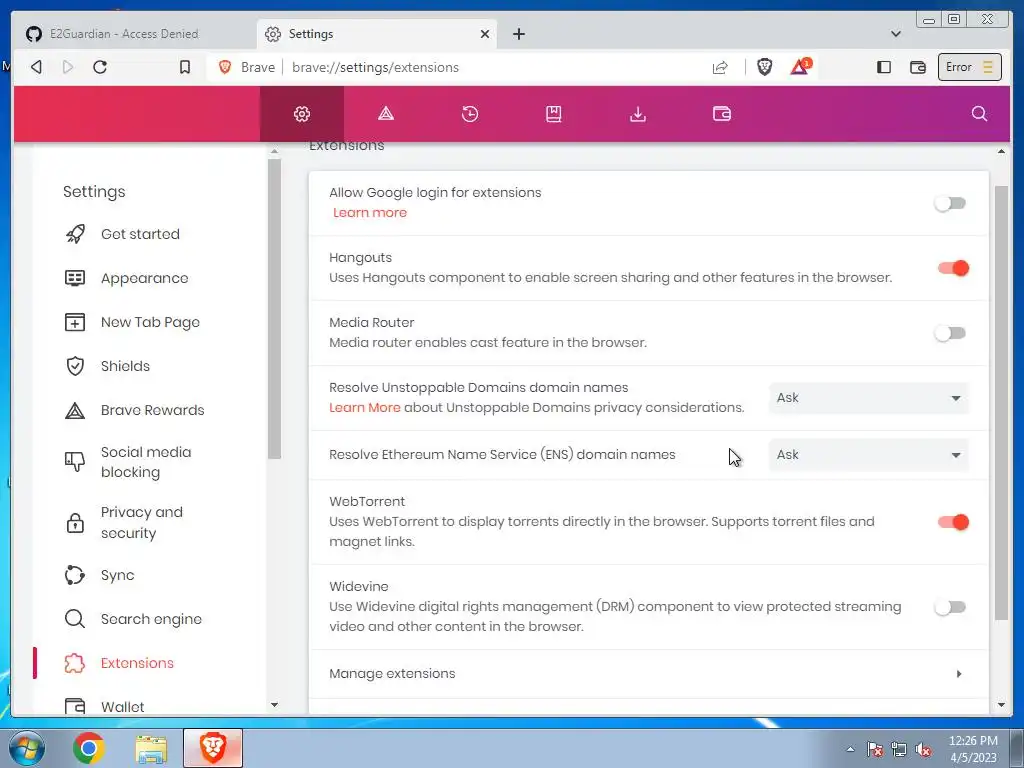Click the network tray icon
This screenshot has width=1024, height=768.
tap(899, 750)
